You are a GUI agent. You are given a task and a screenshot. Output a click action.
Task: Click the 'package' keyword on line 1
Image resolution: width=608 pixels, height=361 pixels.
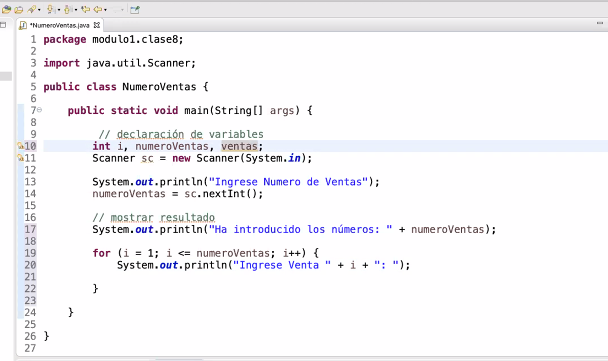pyautogui.click(x=65, y=40)
